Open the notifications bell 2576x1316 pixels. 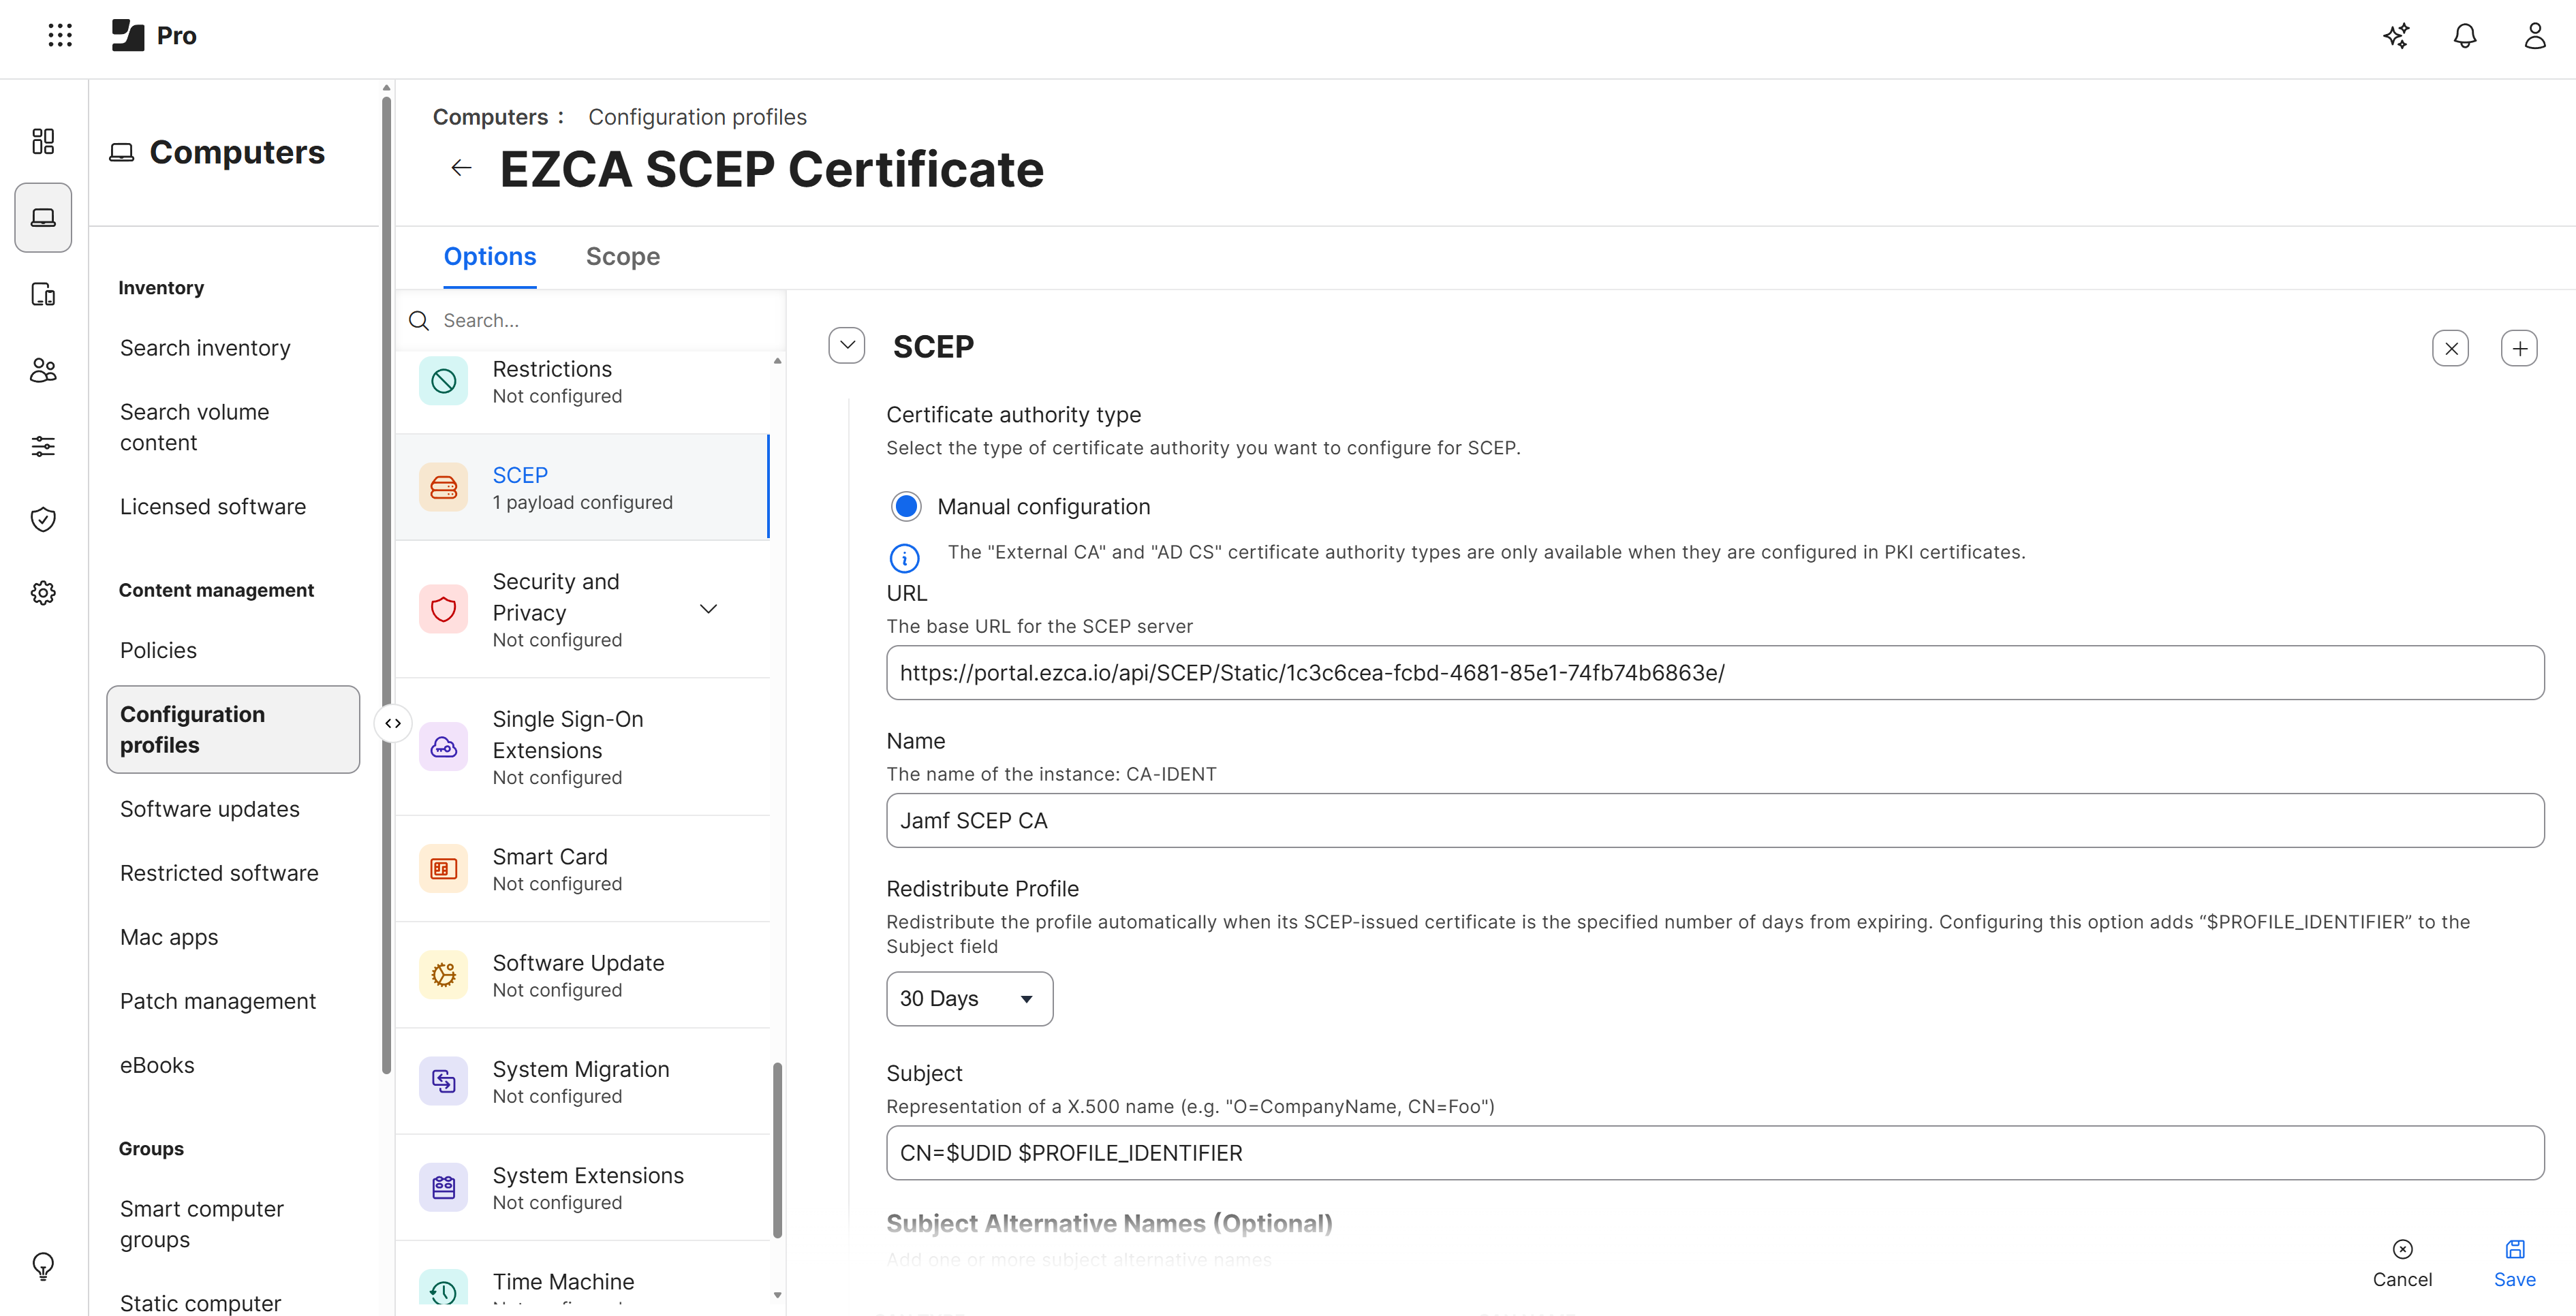2464,36
